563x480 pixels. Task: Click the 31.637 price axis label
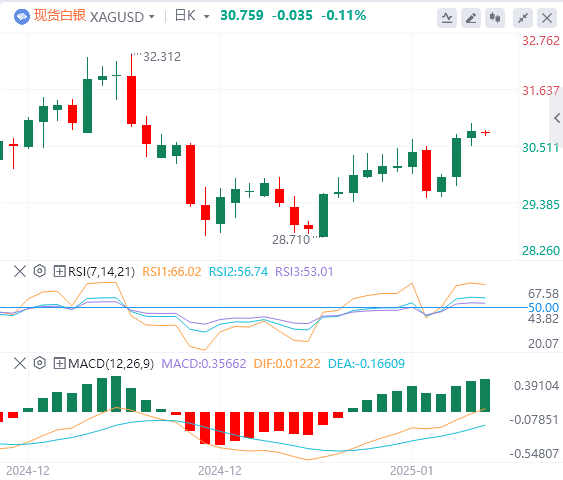(541, 90)
